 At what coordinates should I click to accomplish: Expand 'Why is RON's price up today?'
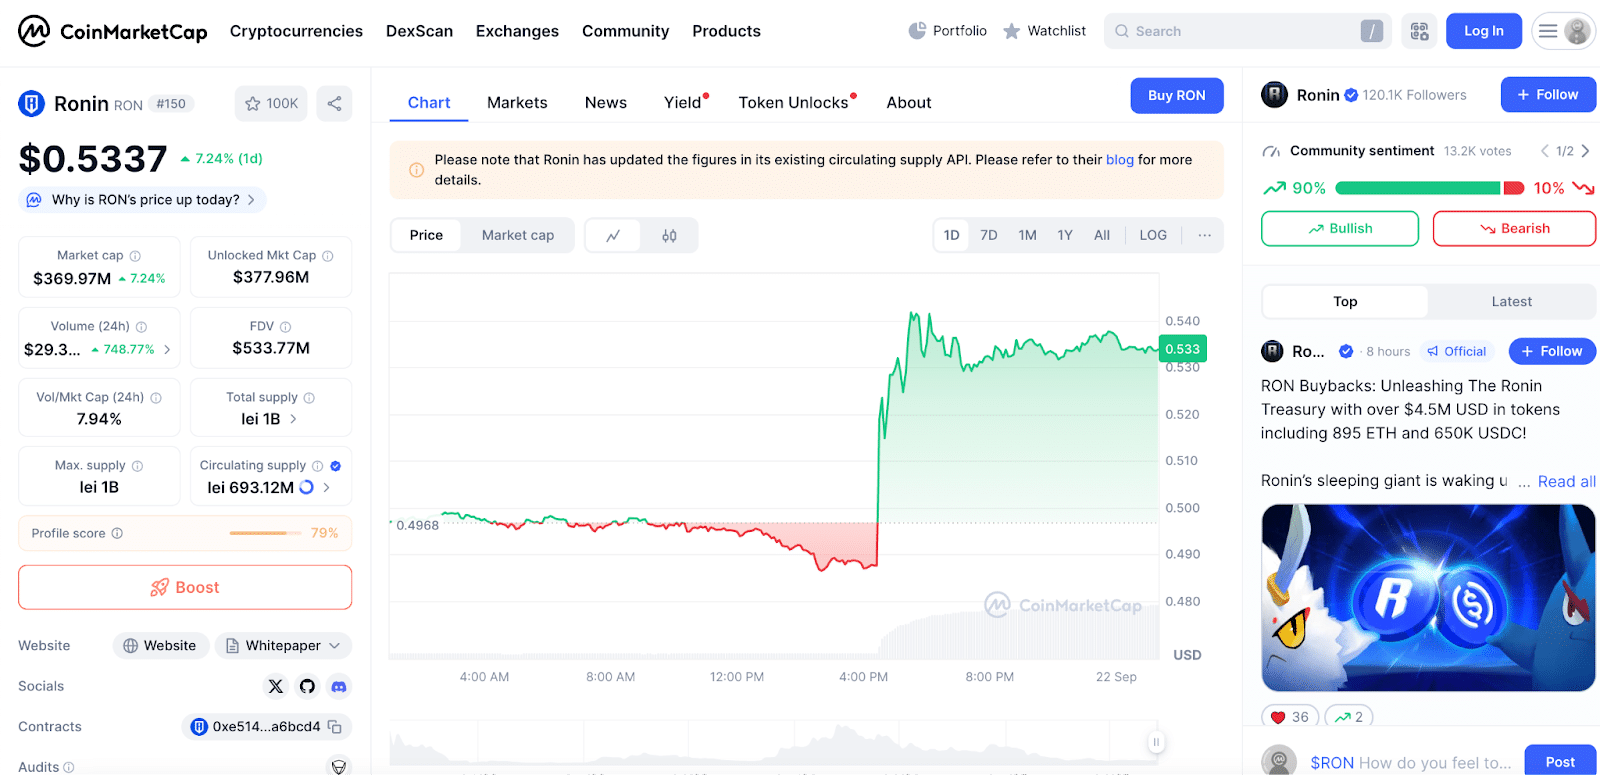(x=143, y=200)
